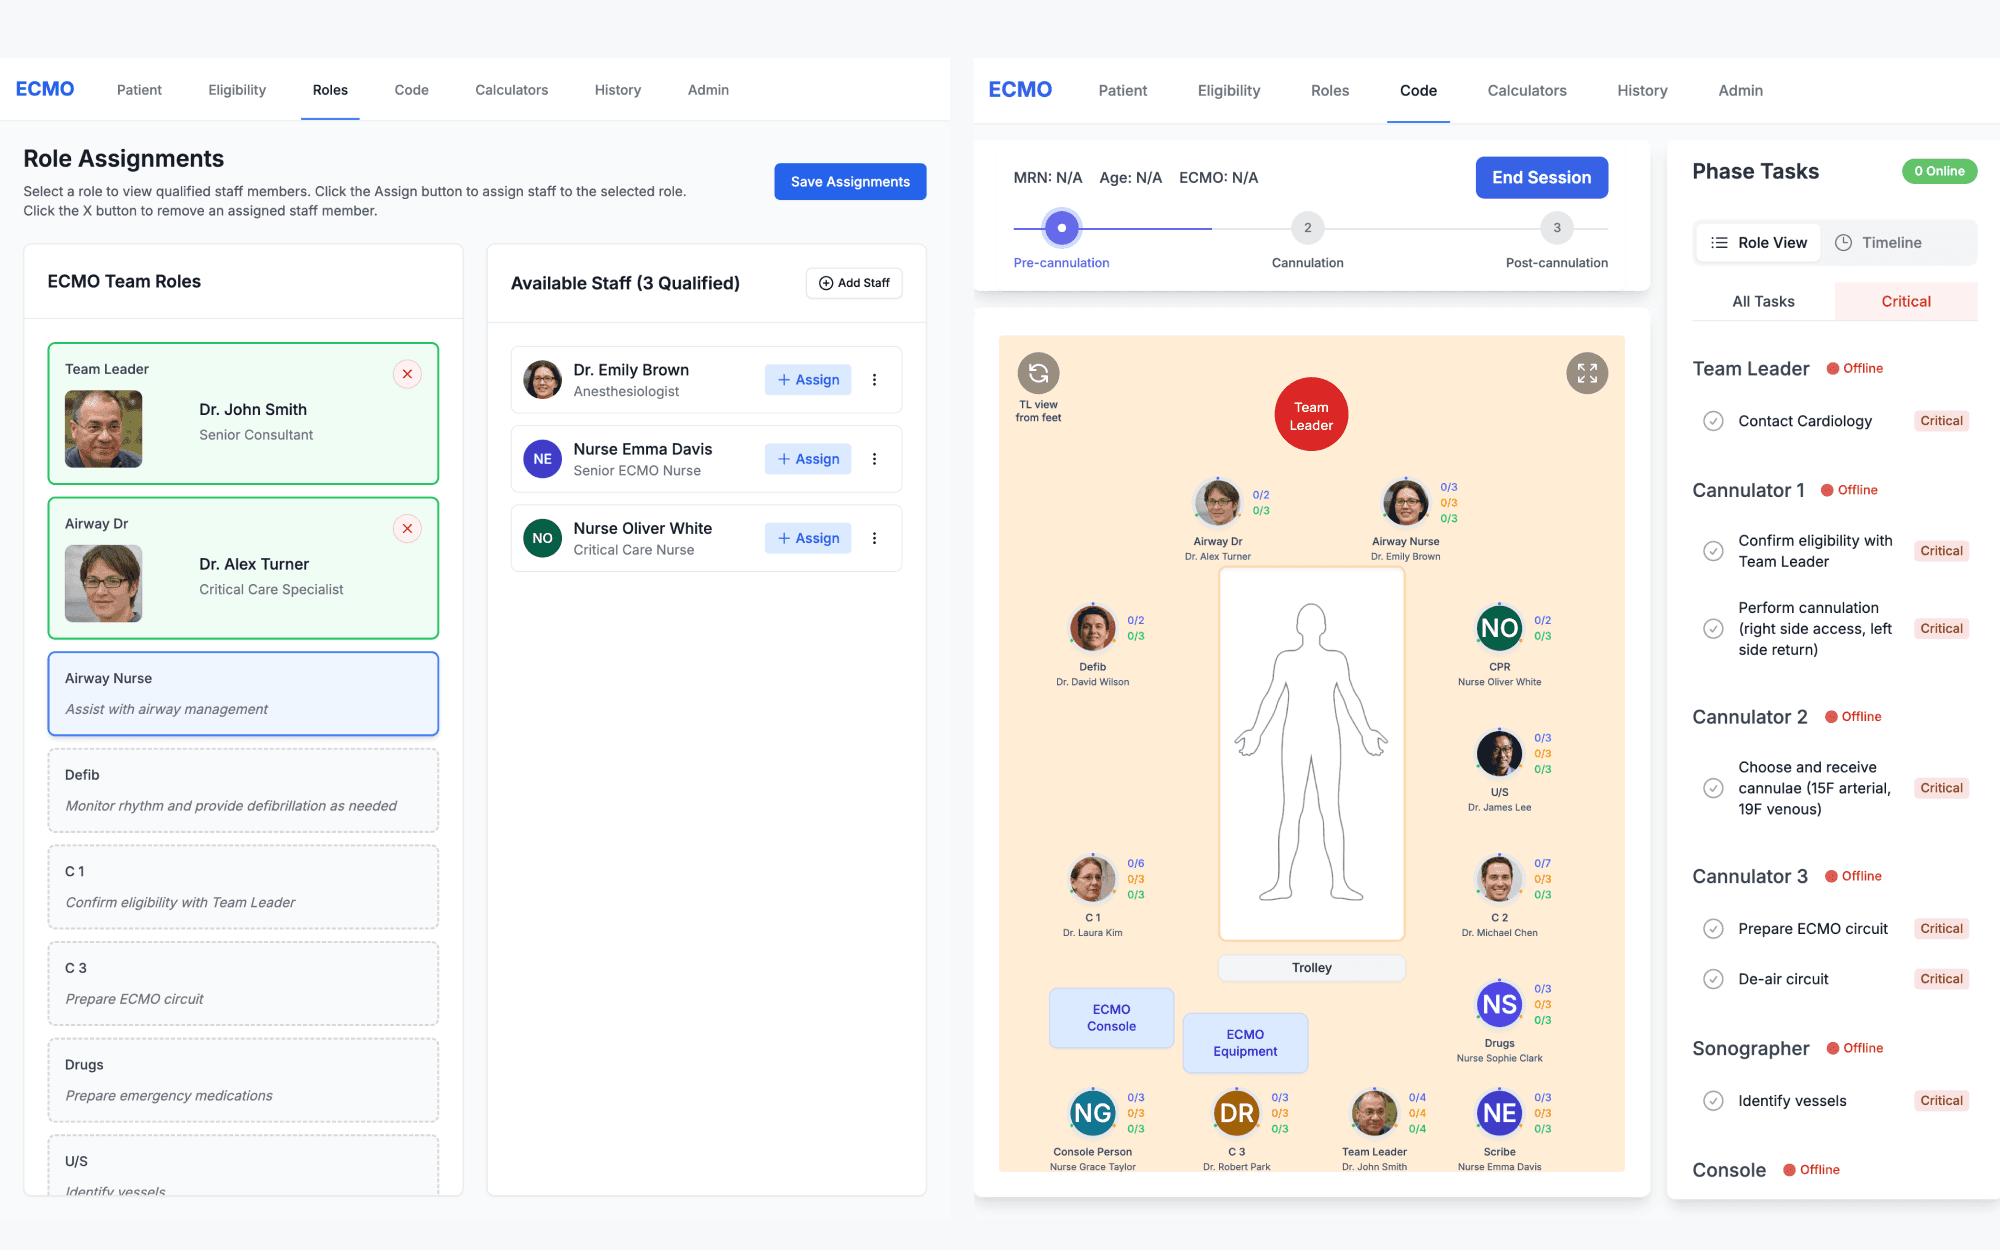Click the TL view from feet rotation icon
The height and width of the screenshot is (1250, 2000).
pyautogui.click(x=1038, y=372)
